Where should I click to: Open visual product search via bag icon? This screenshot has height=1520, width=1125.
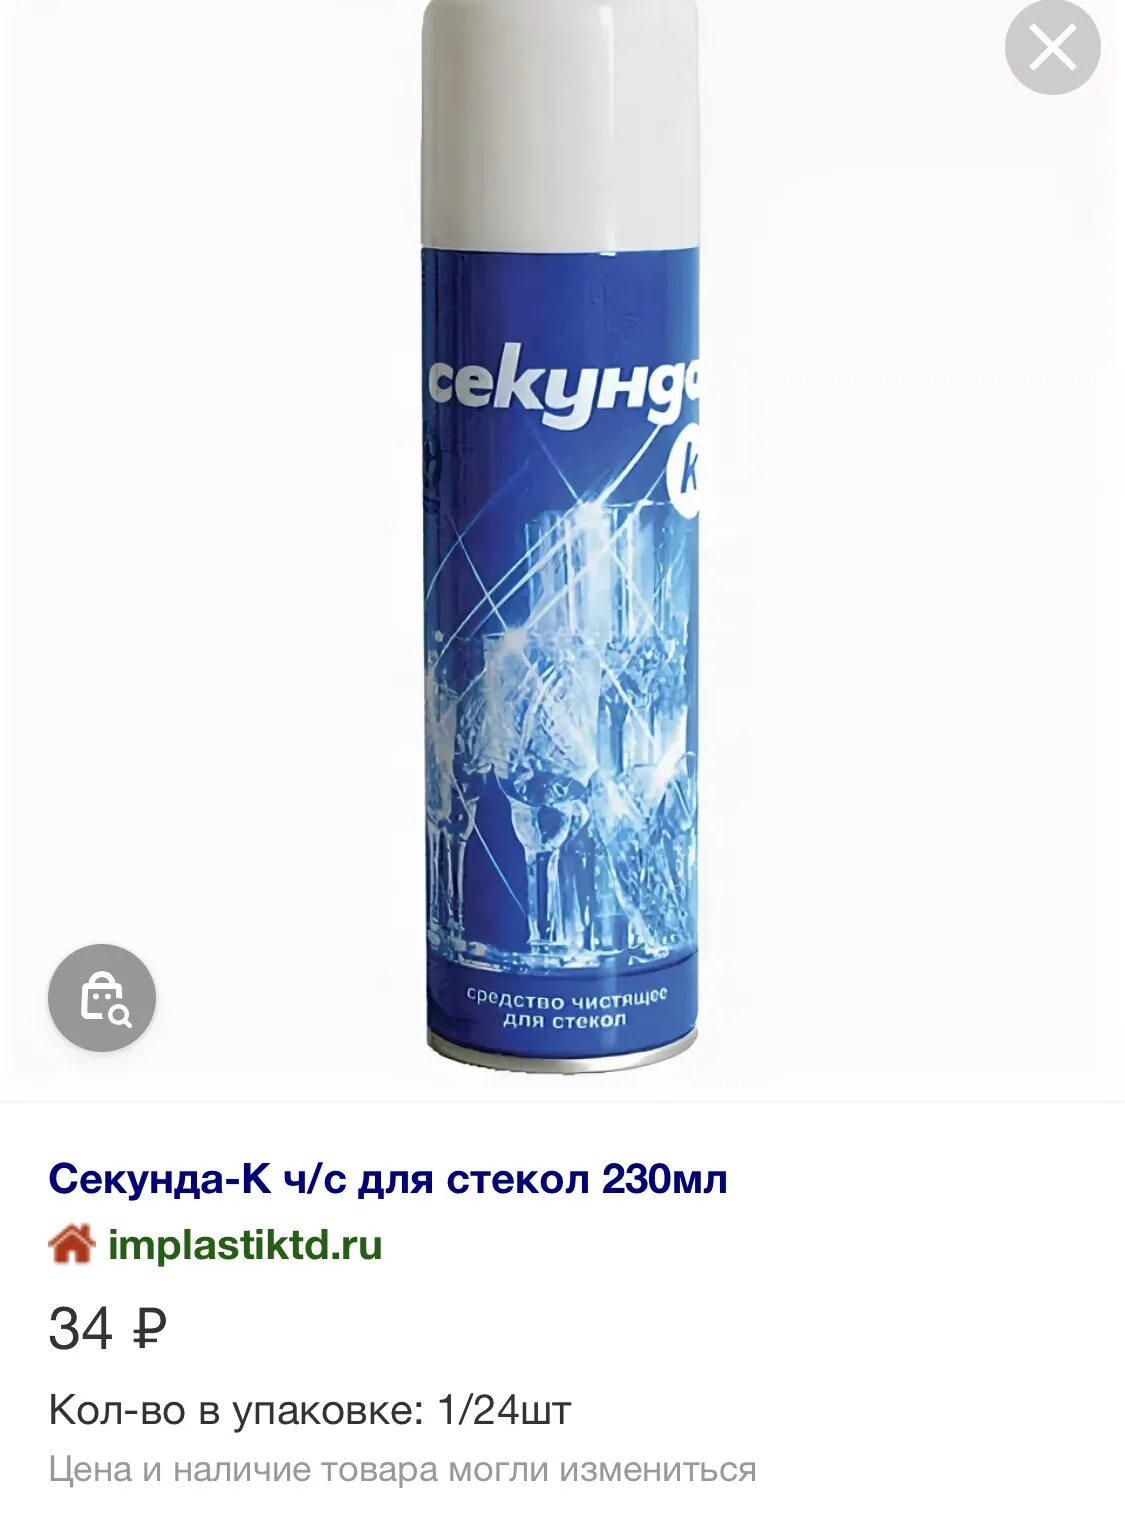102,998
